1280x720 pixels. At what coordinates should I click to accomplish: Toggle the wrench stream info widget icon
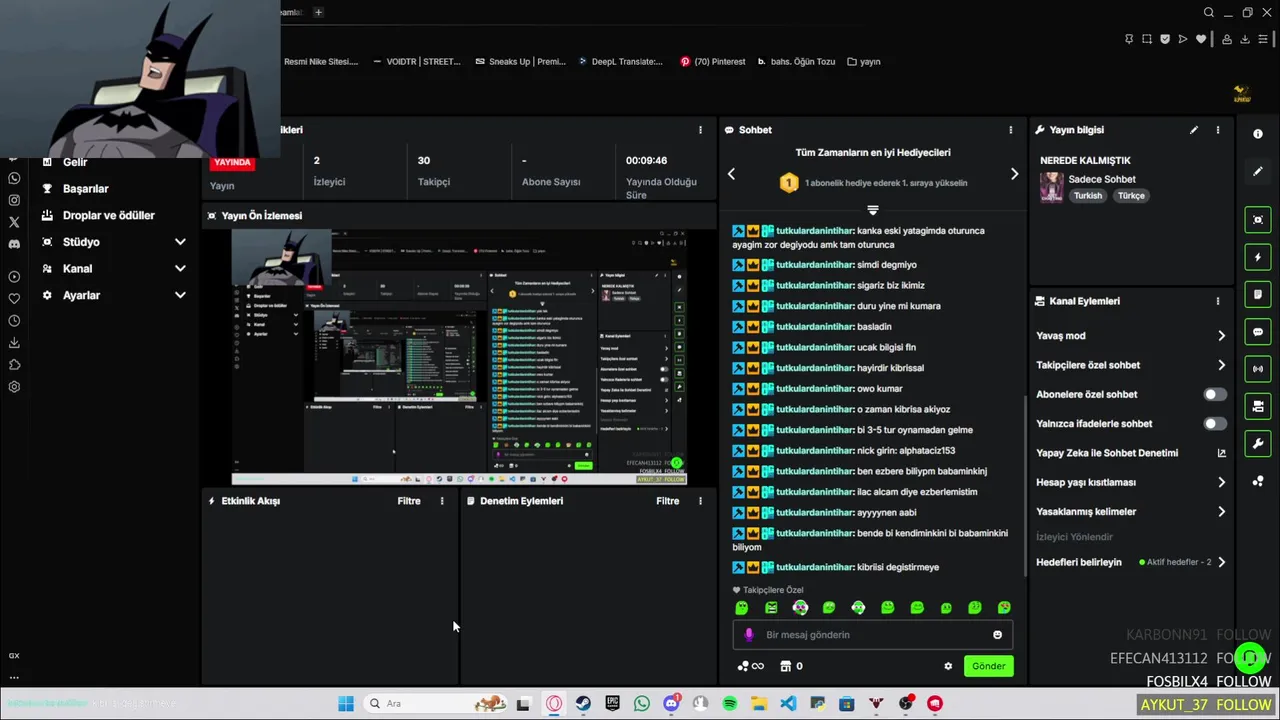coord(1258,444)
